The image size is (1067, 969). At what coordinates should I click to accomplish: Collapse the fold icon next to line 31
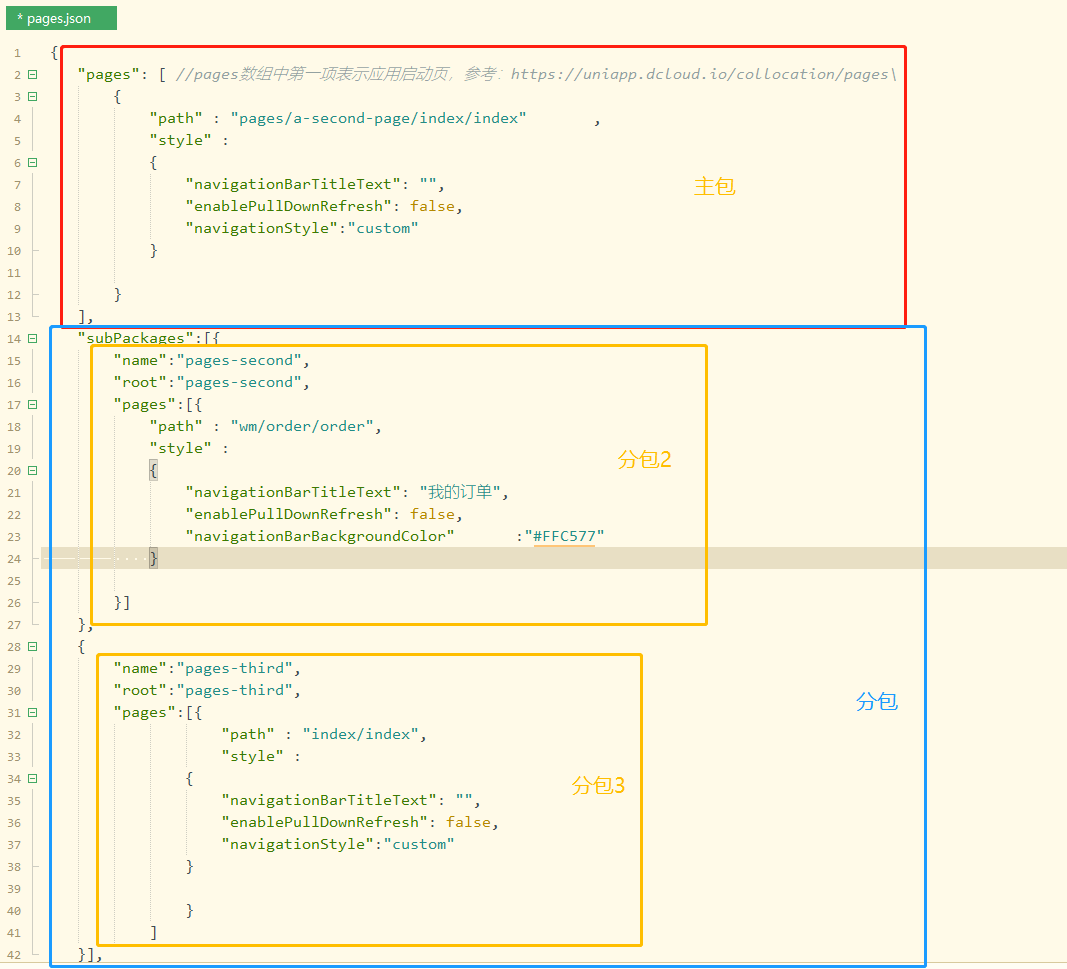click(31, 712)
